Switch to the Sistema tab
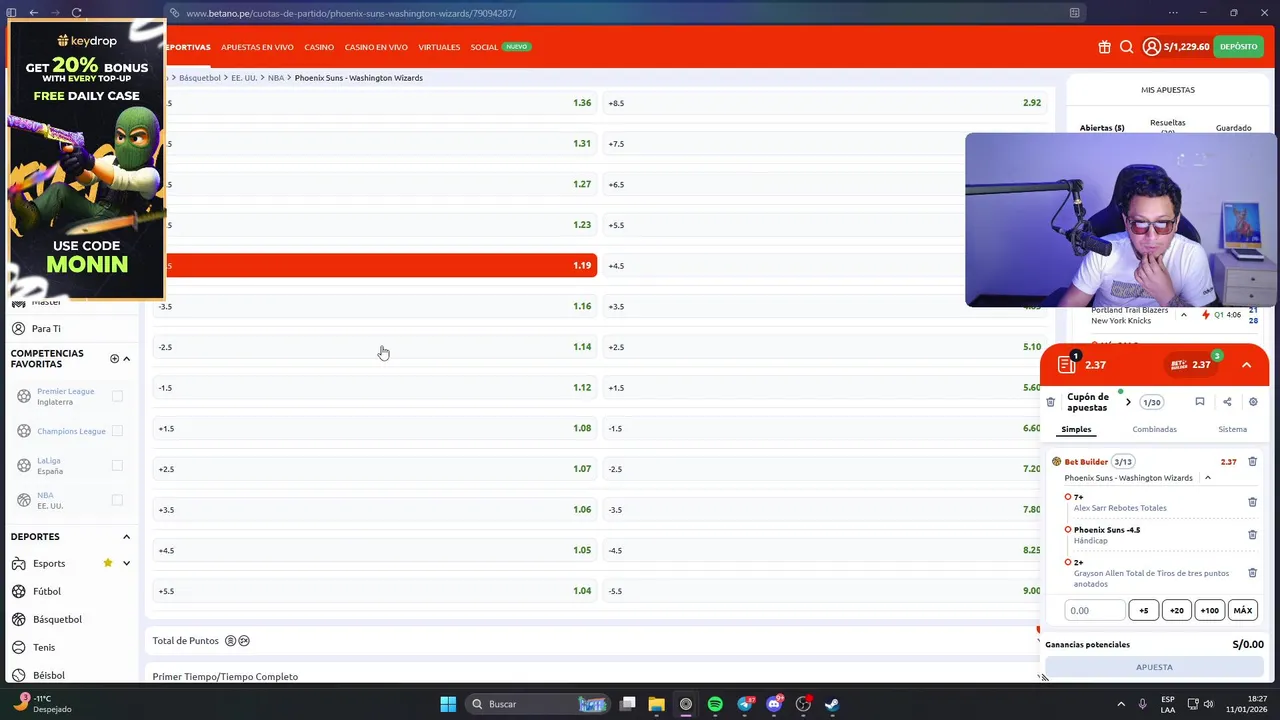The height and width of the screenshot is (720, 1280). pyautogui.click(x=1232, y=429)
